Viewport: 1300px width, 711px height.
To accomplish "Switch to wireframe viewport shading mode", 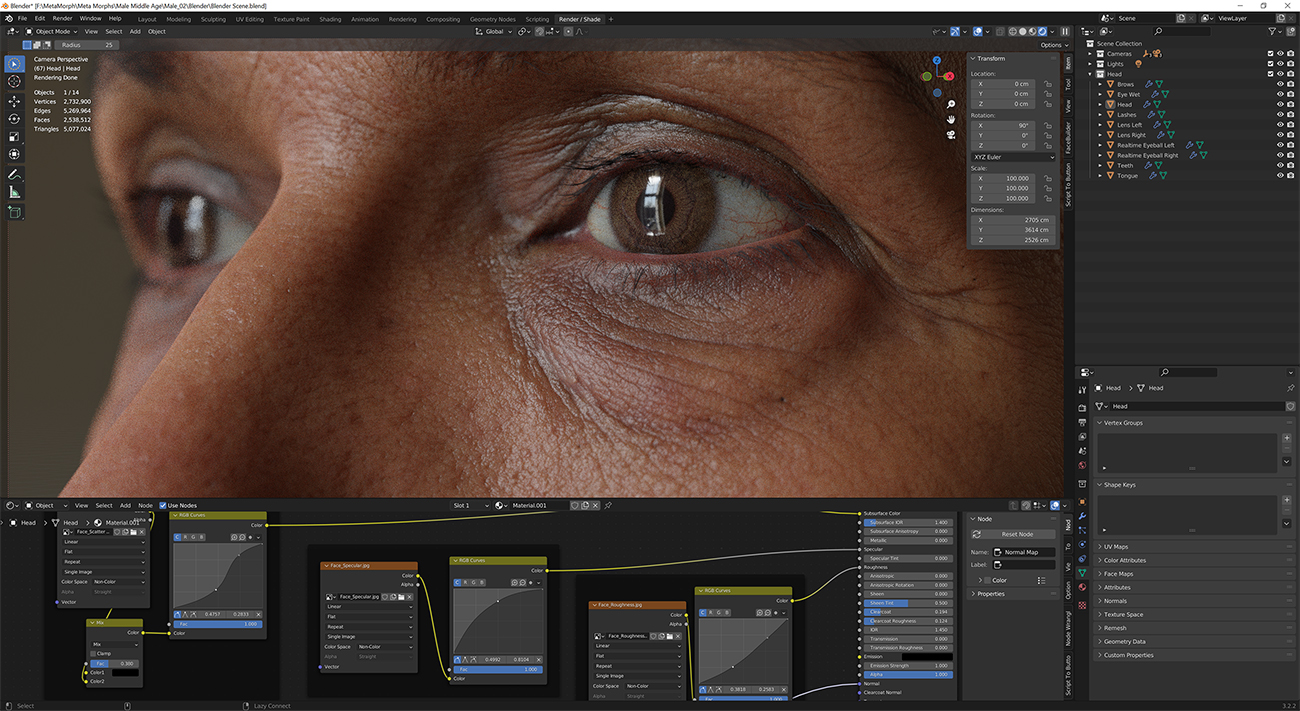I will 1012,31.
